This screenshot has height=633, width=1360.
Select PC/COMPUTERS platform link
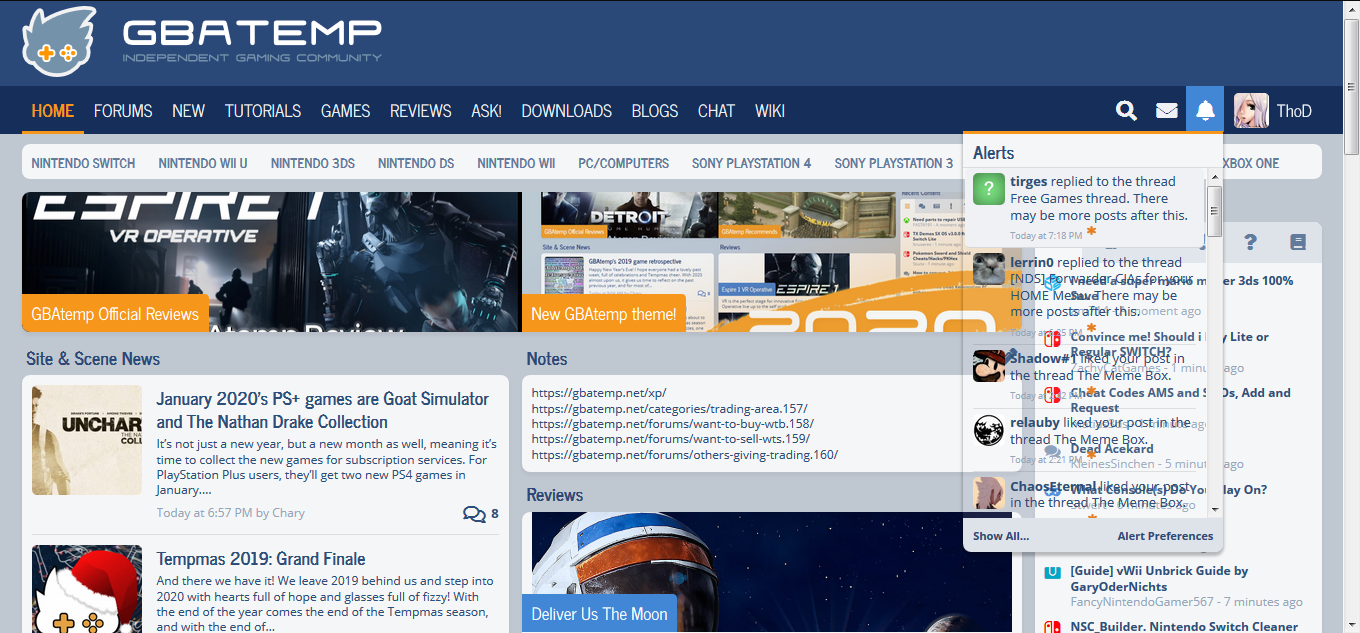624,163
